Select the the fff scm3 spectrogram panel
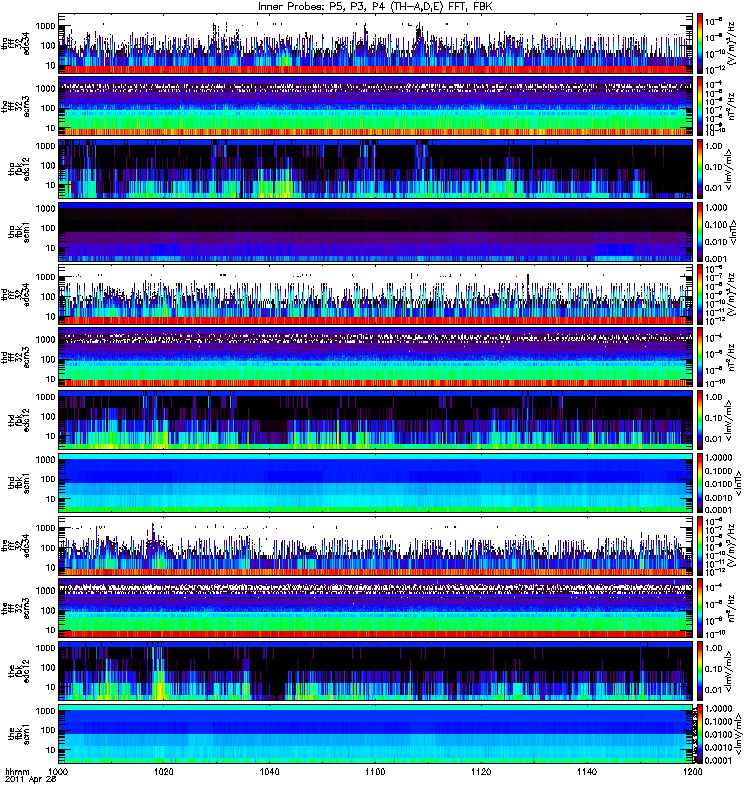 click(376, 608)
